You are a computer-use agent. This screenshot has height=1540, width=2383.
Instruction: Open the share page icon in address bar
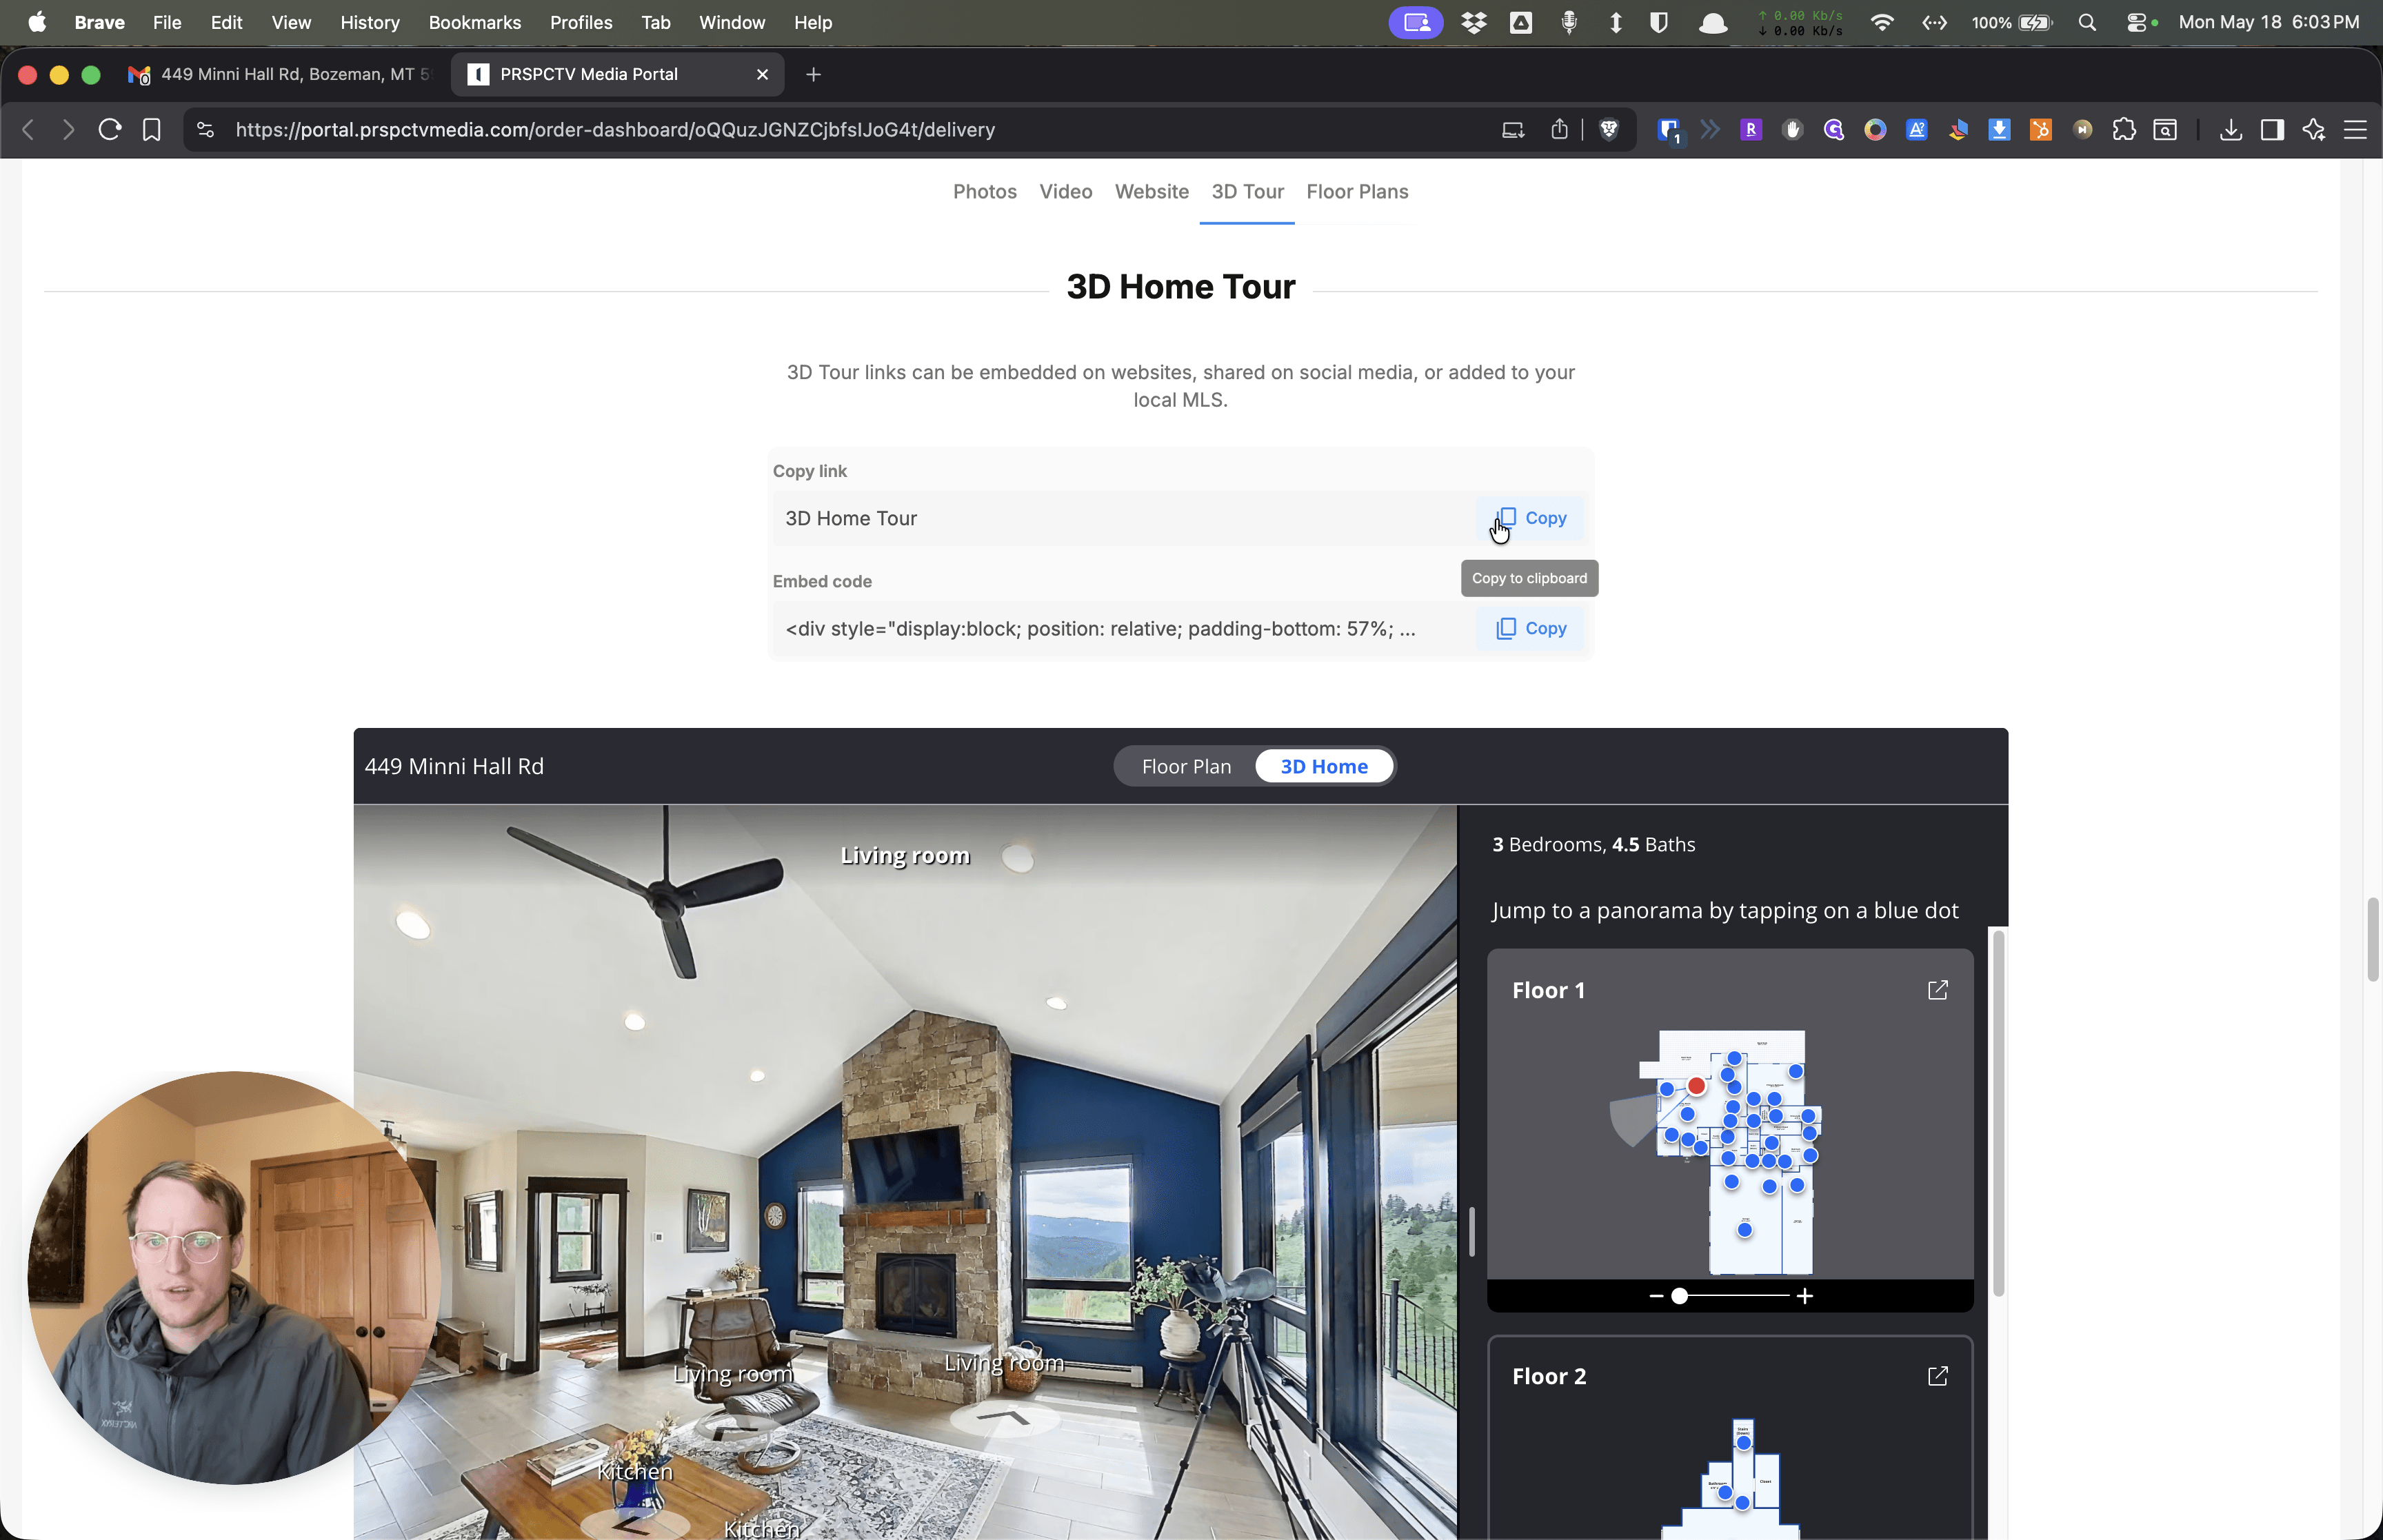1559,129
